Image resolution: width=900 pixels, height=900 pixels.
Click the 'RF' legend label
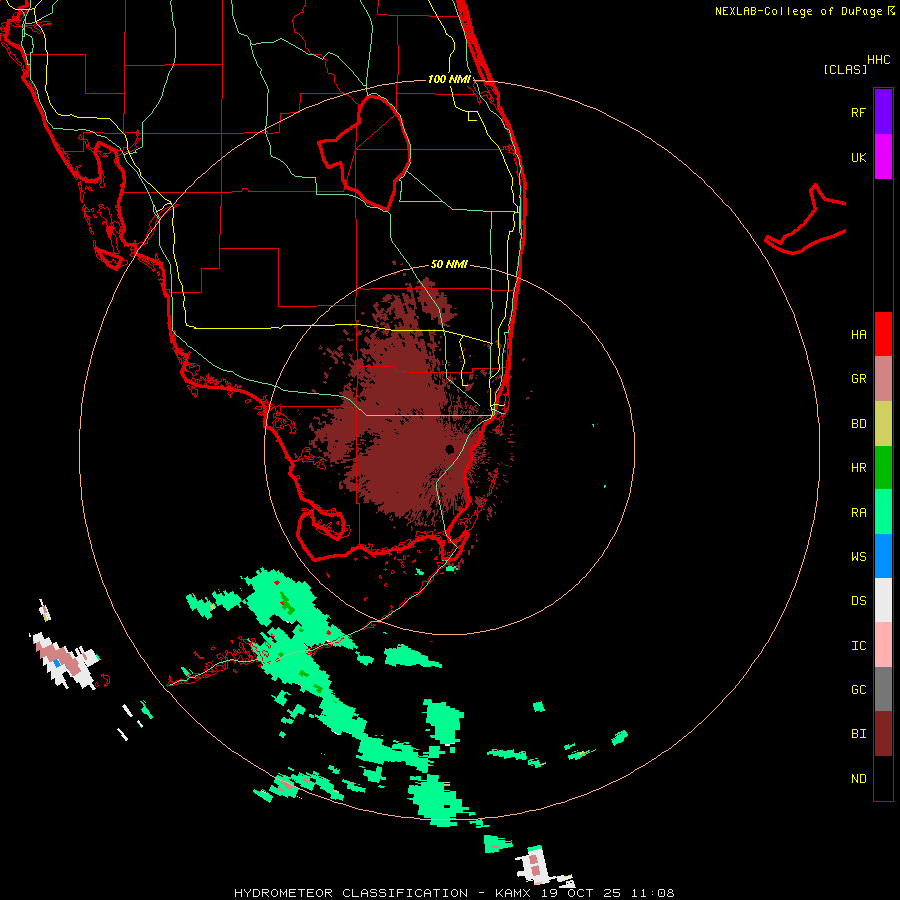[x=858, y=112]
